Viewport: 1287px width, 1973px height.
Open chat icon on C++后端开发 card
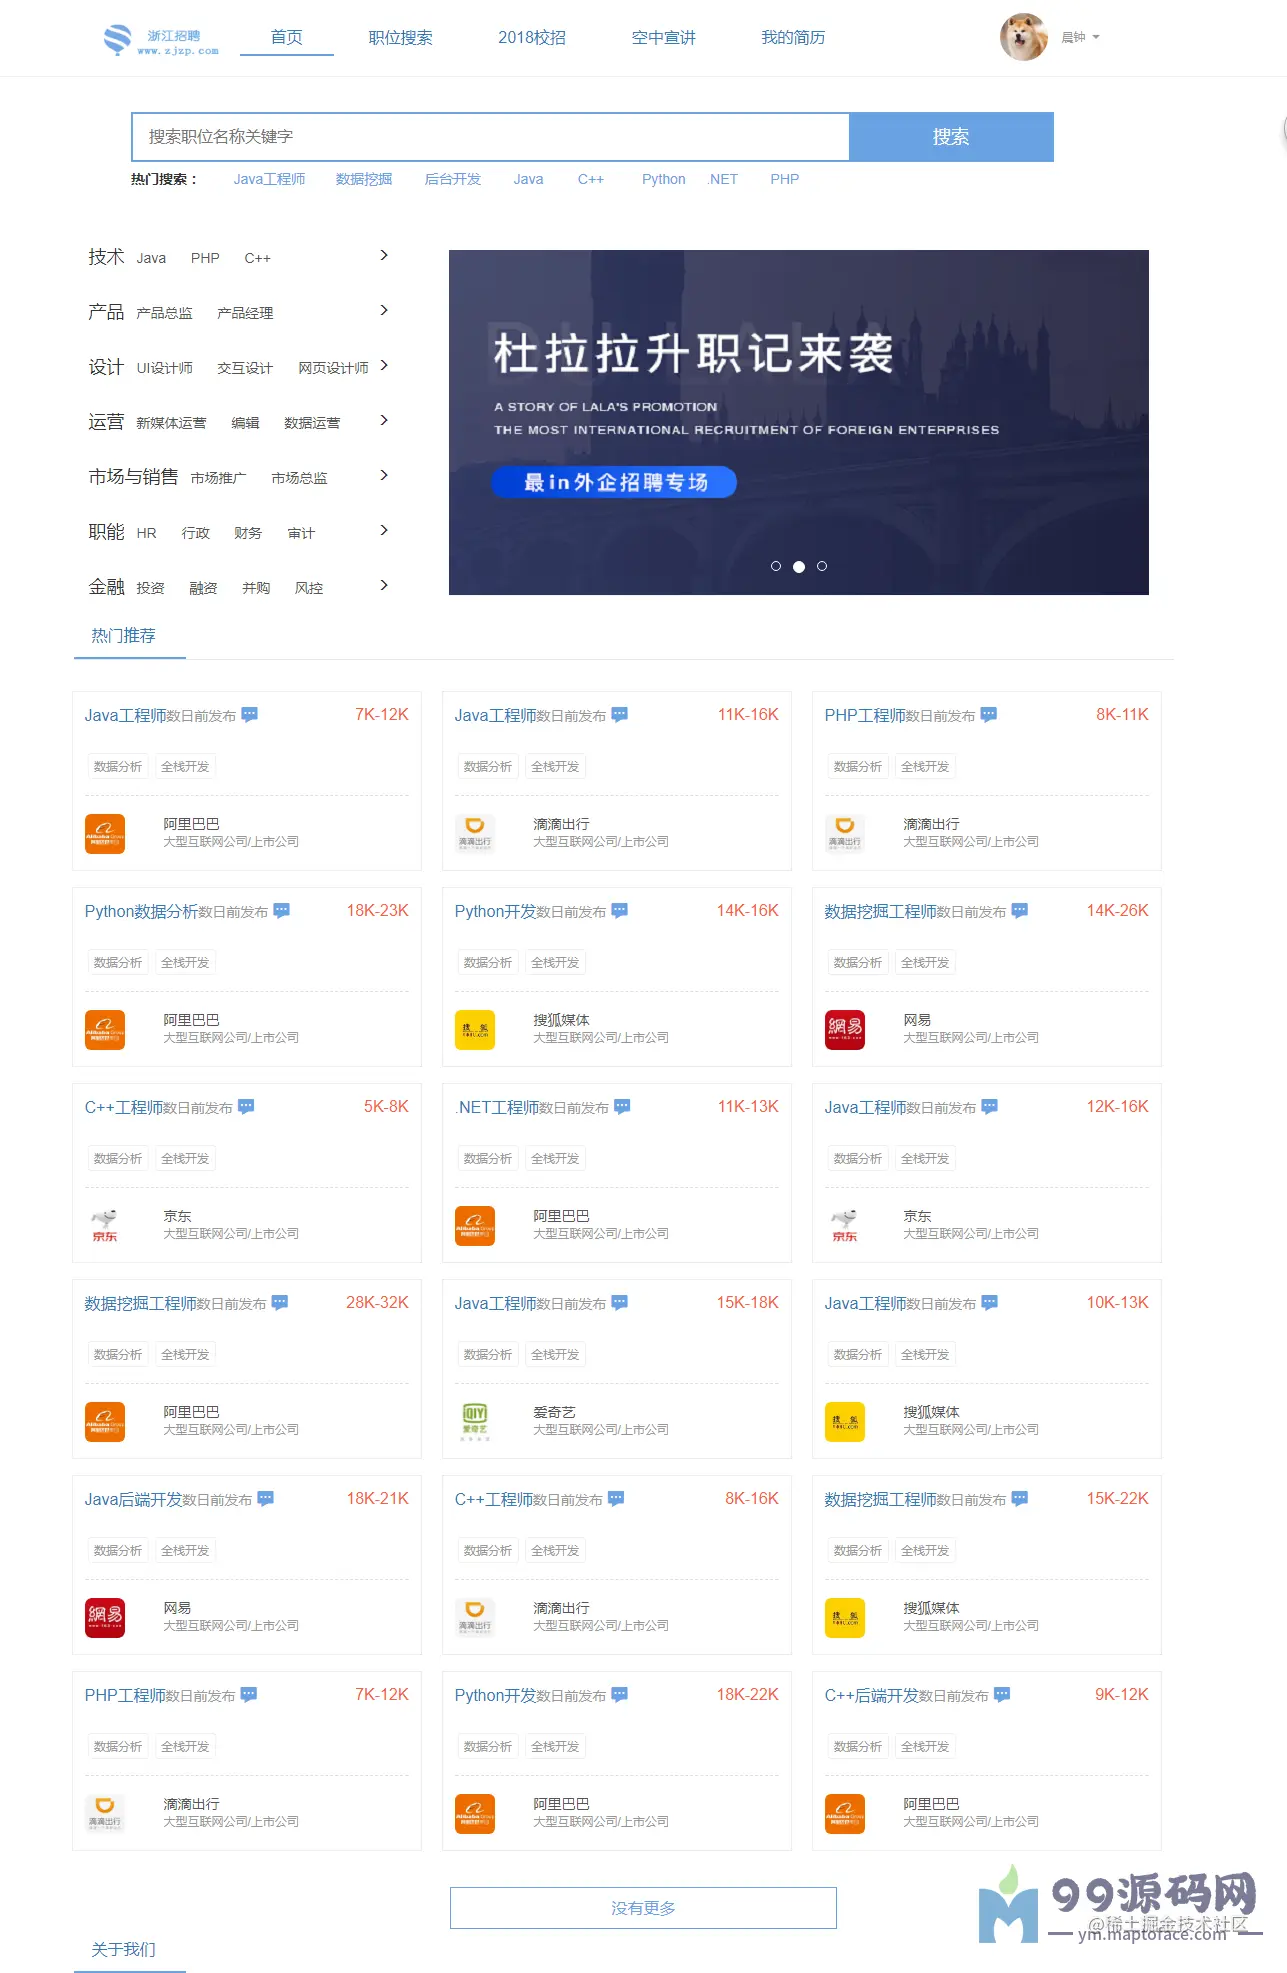1002,1695
